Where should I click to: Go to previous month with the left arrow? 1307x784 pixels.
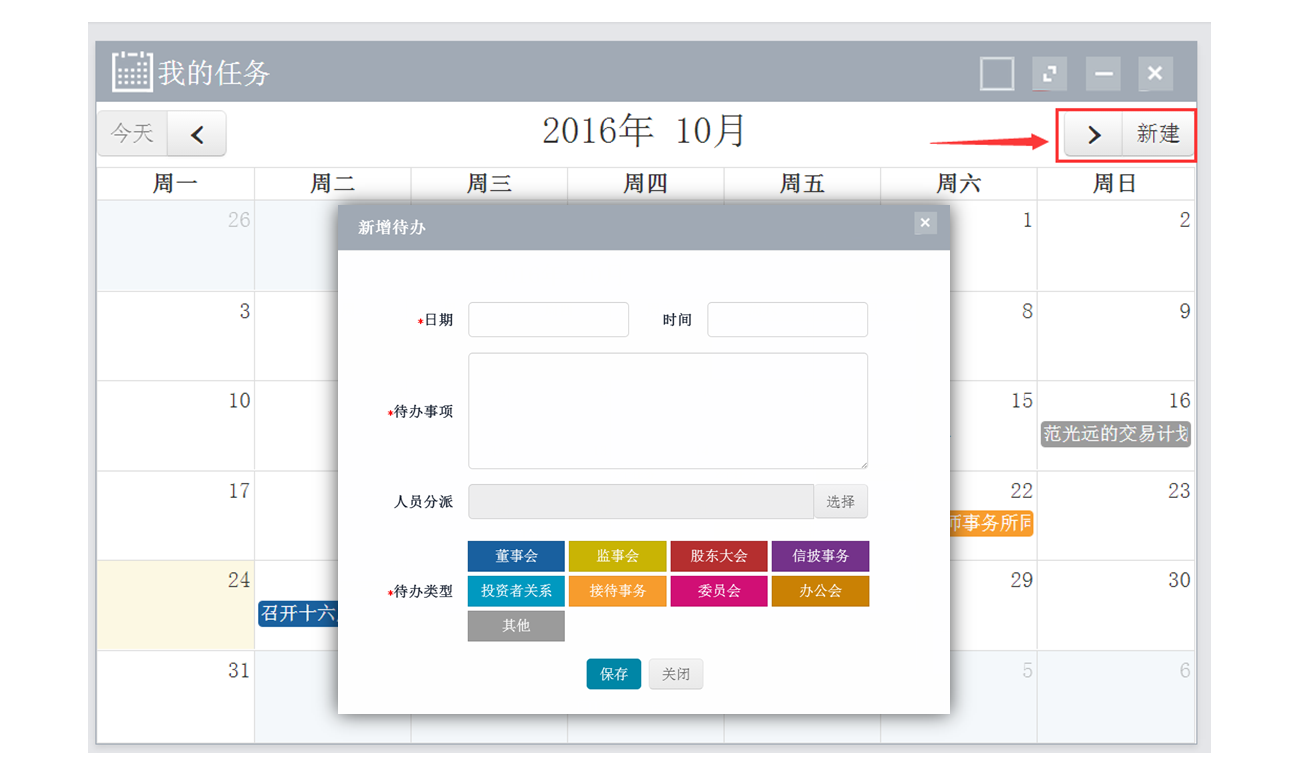coord(197,134)
